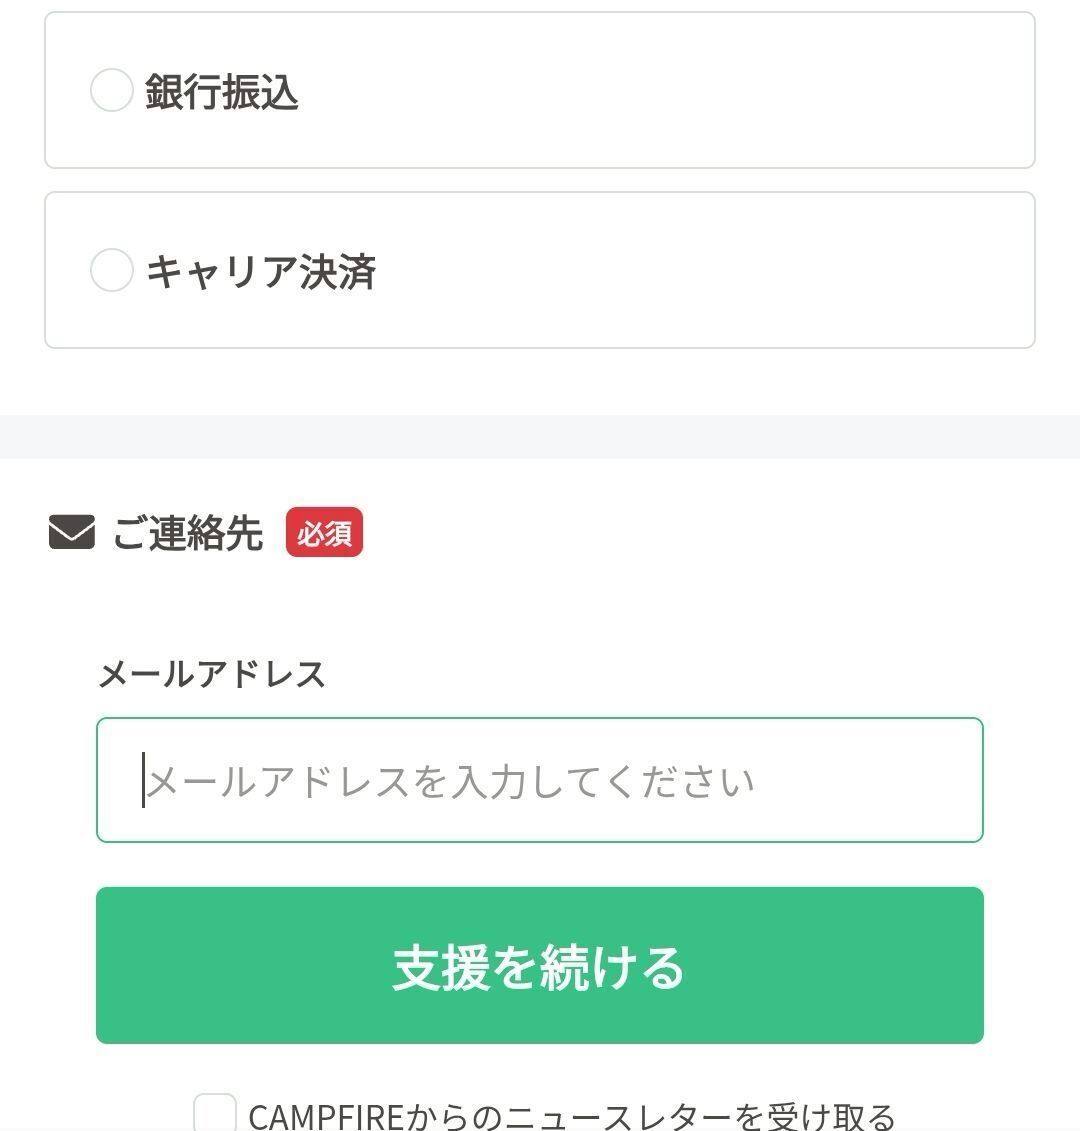
Task: Click the text cursor in the email field
Action: click(x=144, y=780)
